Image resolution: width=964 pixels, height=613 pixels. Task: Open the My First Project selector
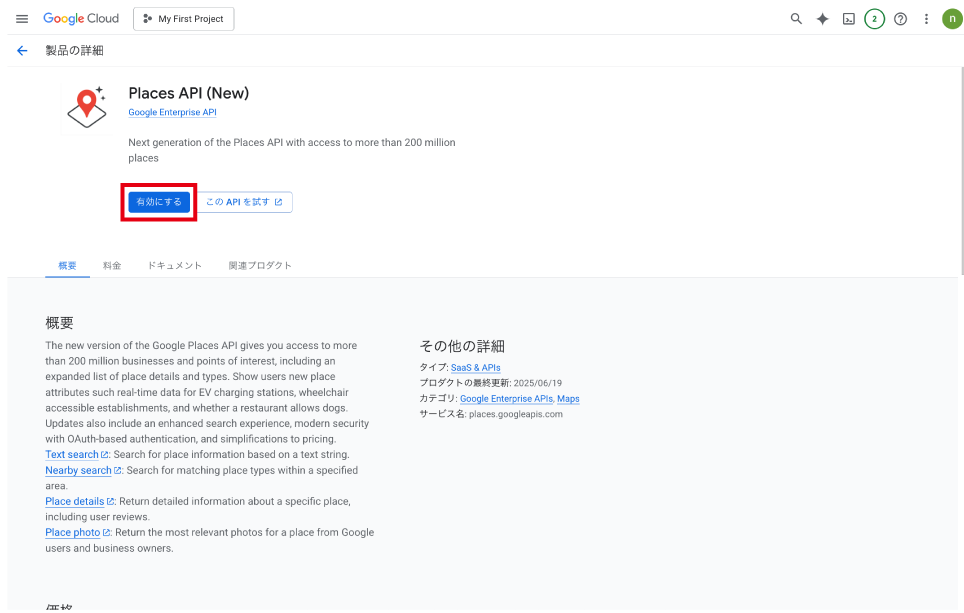(184, 19)
